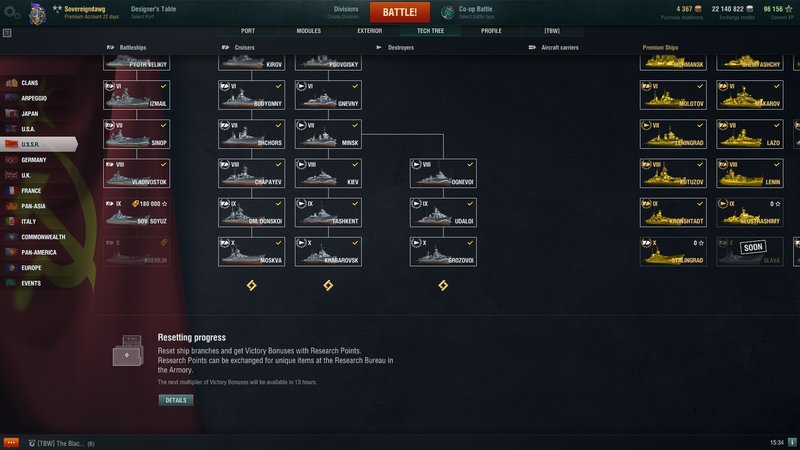Click the reset icon under Moskva branch
This screenshot has width=800, height=450.
point(252,285)
